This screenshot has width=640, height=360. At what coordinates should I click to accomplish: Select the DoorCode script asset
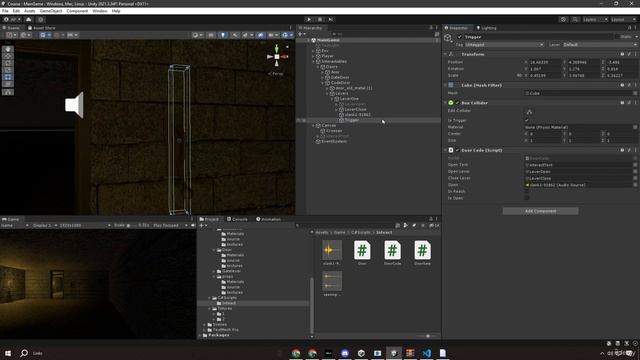[392, 251]
